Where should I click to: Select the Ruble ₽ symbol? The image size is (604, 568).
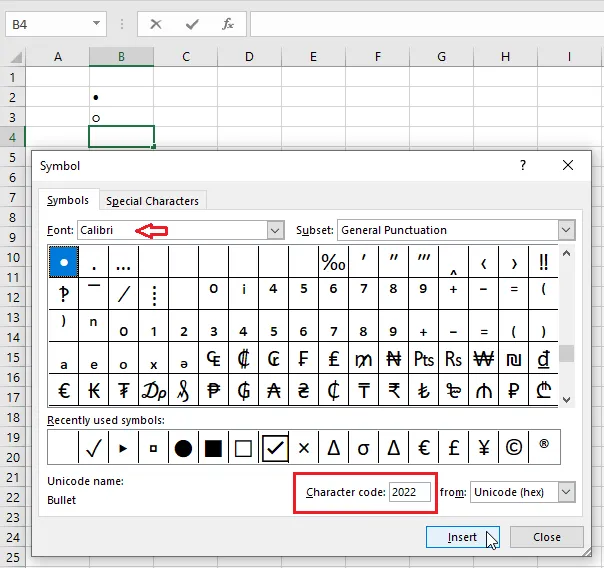pyautogui.click(x=513, y=390)
